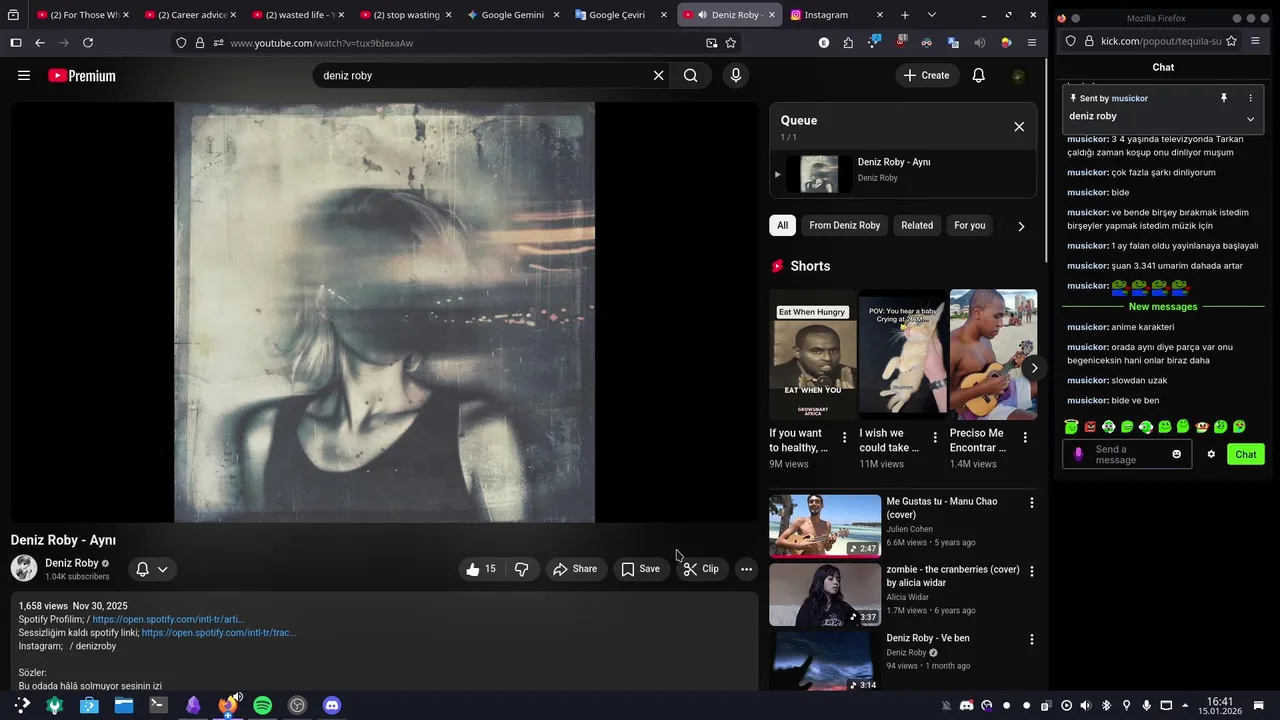Open menu for 'Me Gustas tu' video
The image size is (1280, 720).
click(x=1032, y=503)
